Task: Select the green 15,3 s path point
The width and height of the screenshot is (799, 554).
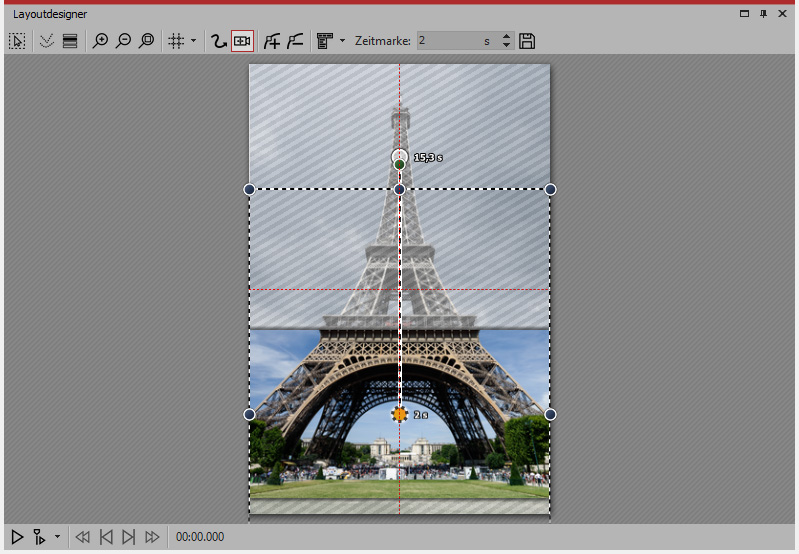Action: tap(400, 164)
